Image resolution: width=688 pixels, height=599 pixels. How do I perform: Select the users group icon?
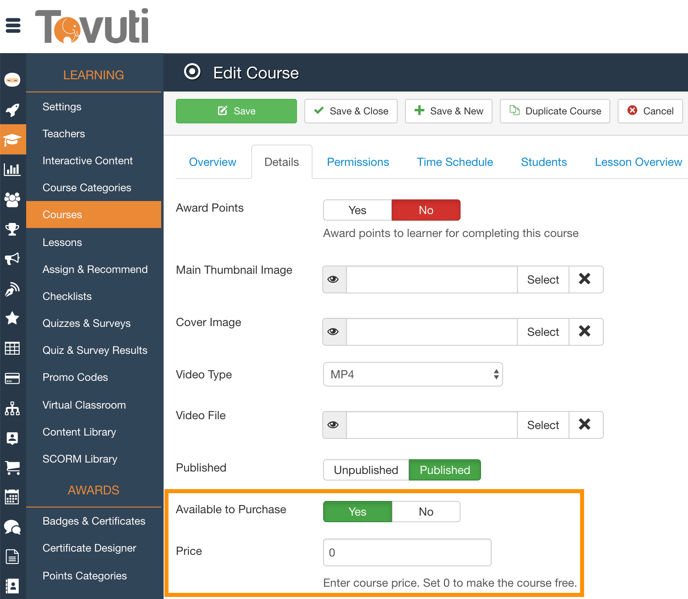pyautogui.click(x=12, y=200)
